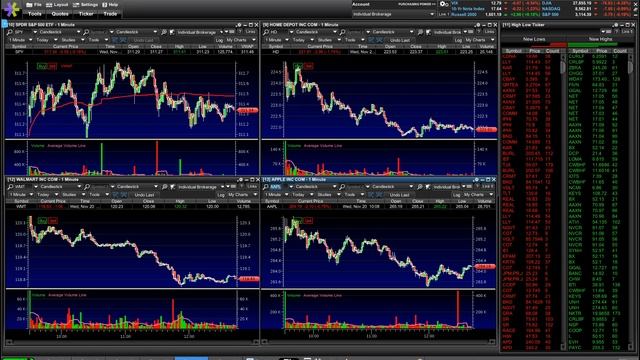Click the zoom magnifier icon in SPY chart toolbar
The height and width of the screenshot is (360, 640).
(x=164, y=32)
